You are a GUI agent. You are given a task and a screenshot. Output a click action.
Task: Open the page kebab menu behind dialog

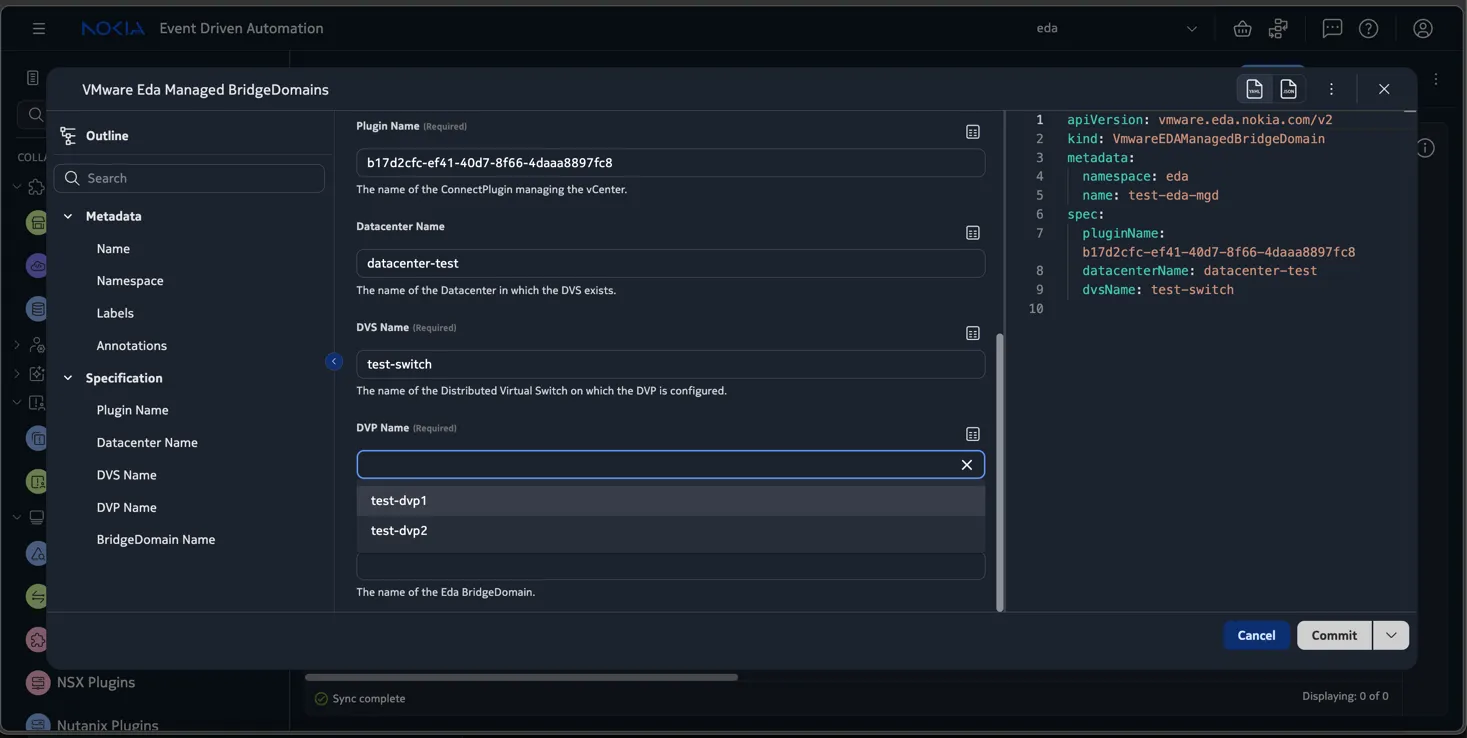pos(1436,79)
